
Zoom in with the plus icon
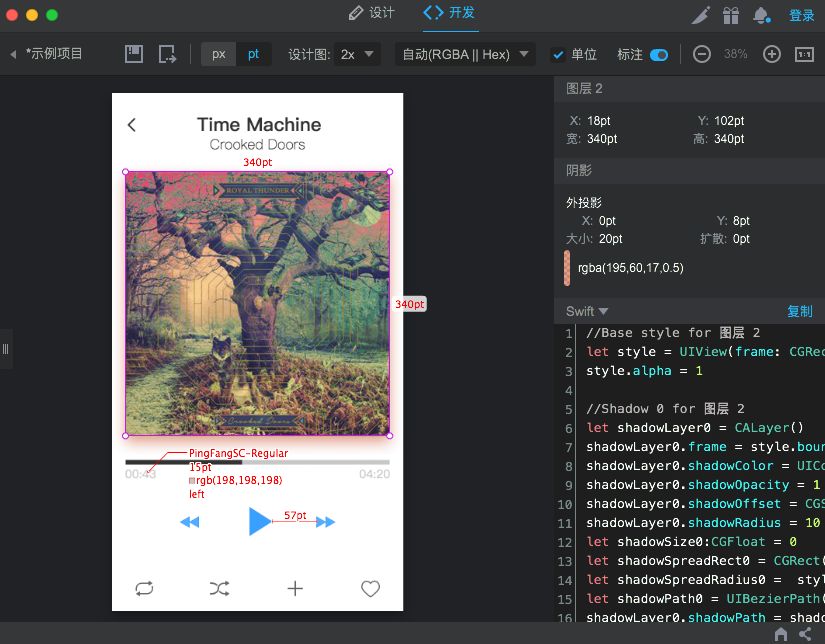click(x=771, y=54)
